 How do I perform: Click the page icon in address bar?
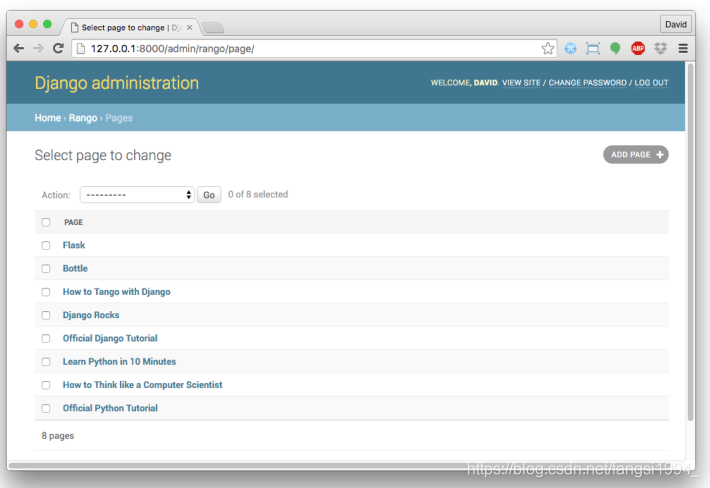[x=81, y=48]
